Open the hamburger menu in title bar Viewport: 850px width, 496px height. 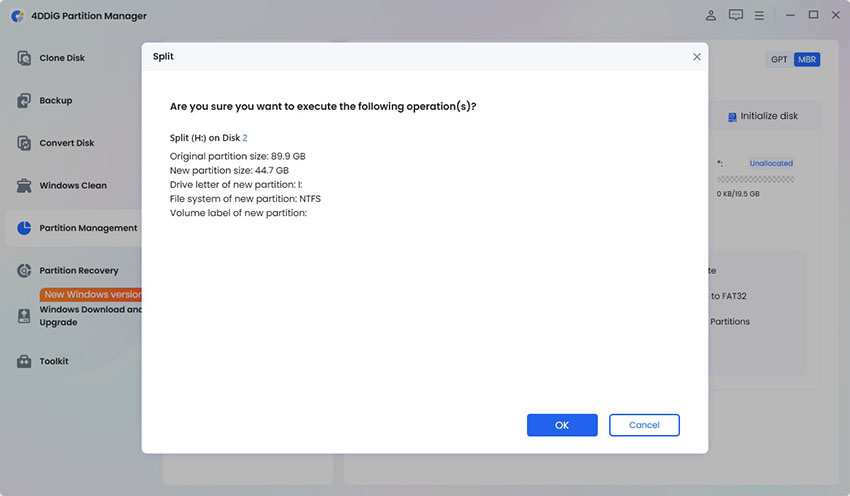pos(759,16)
